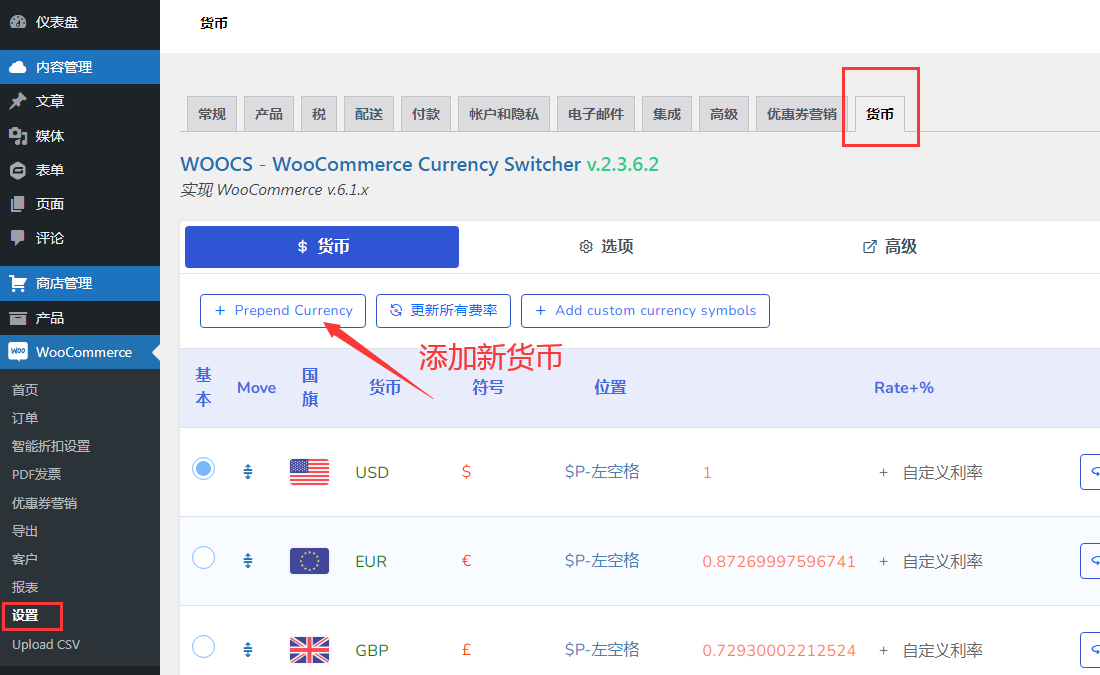
Task: Click the blue $ 货币 section tab
Action: pyautogui.click(x=322, y=247)
